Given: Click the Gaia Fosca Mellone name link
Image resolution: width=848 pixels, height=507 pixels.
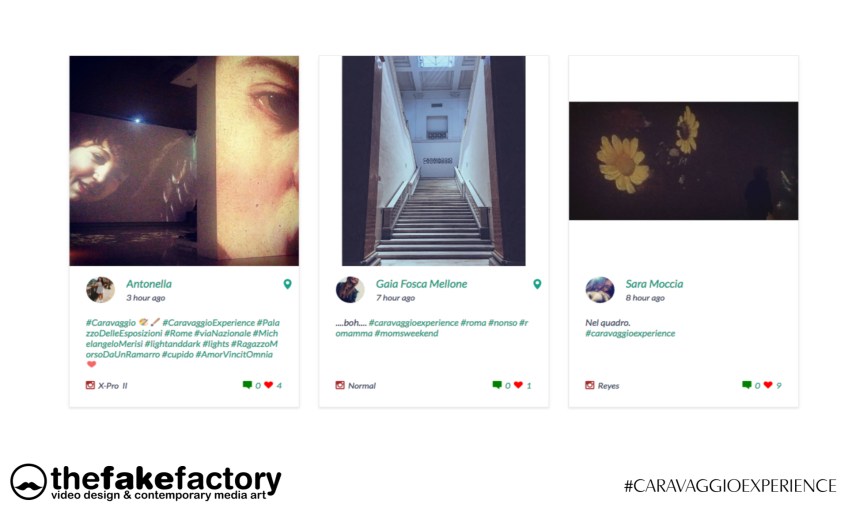Looking at the screenshot, I should [x=421, y=284].
